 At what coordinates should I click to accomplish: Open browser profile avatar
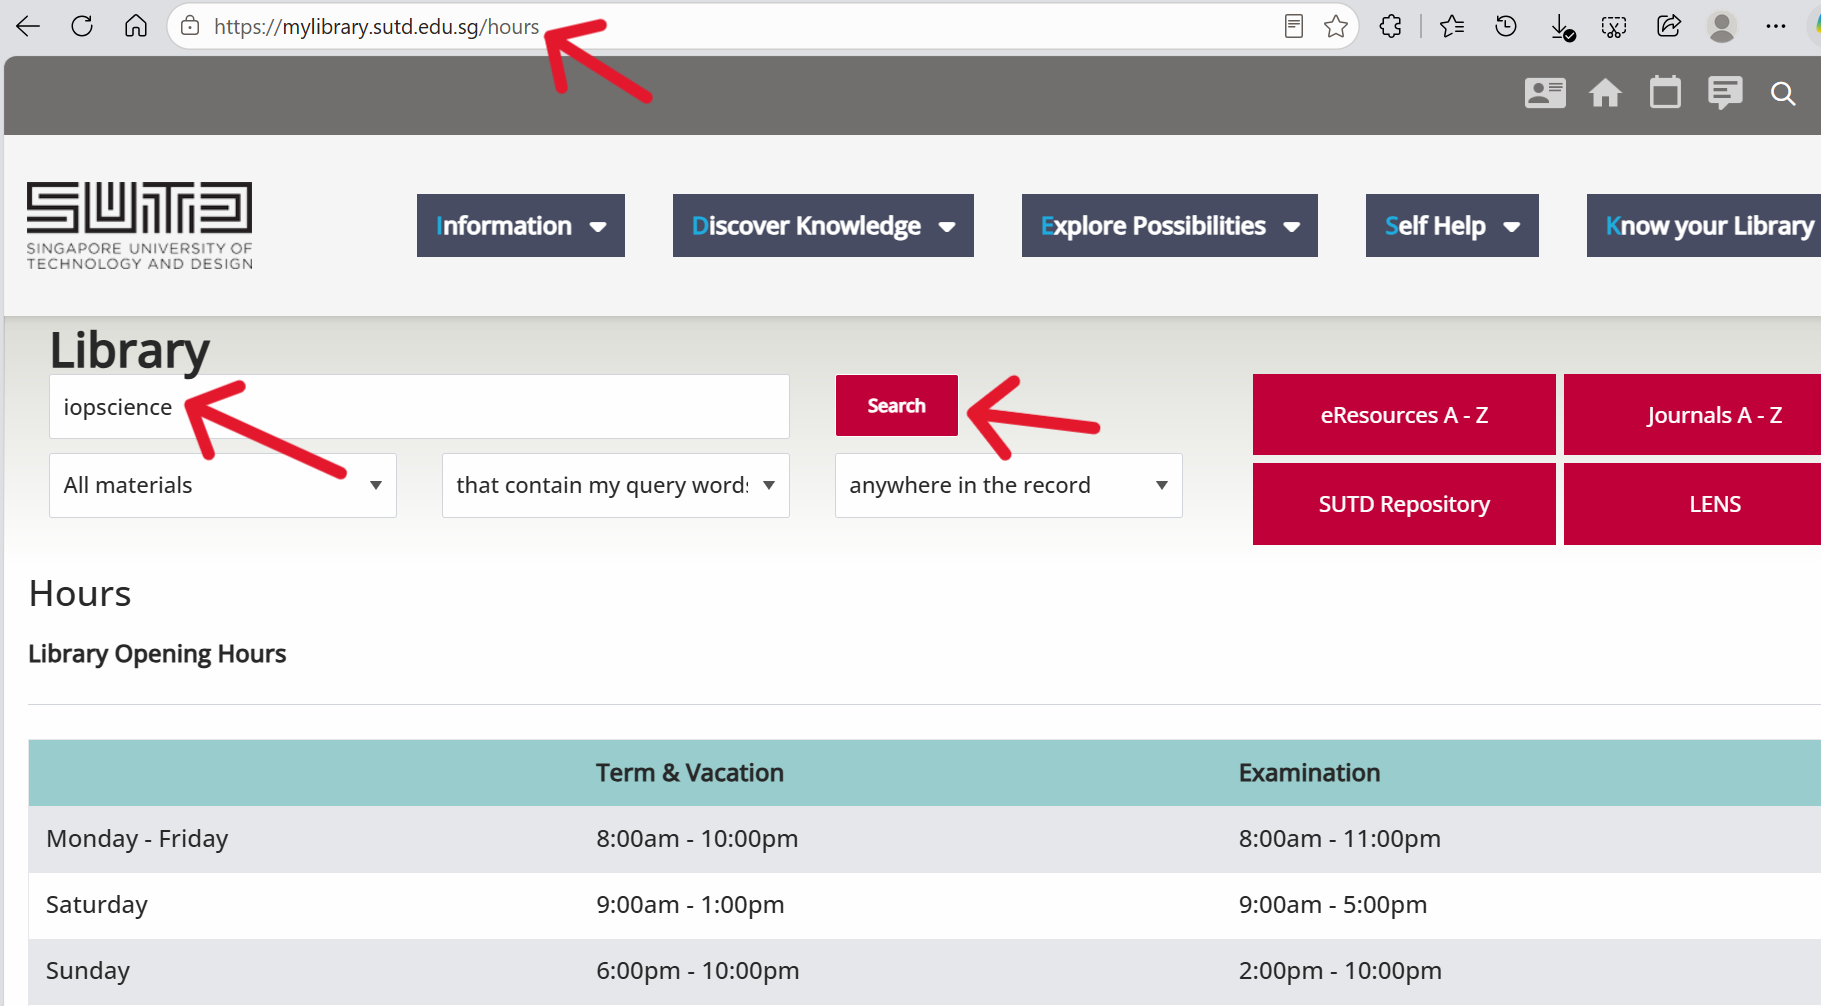[1722, 27]
